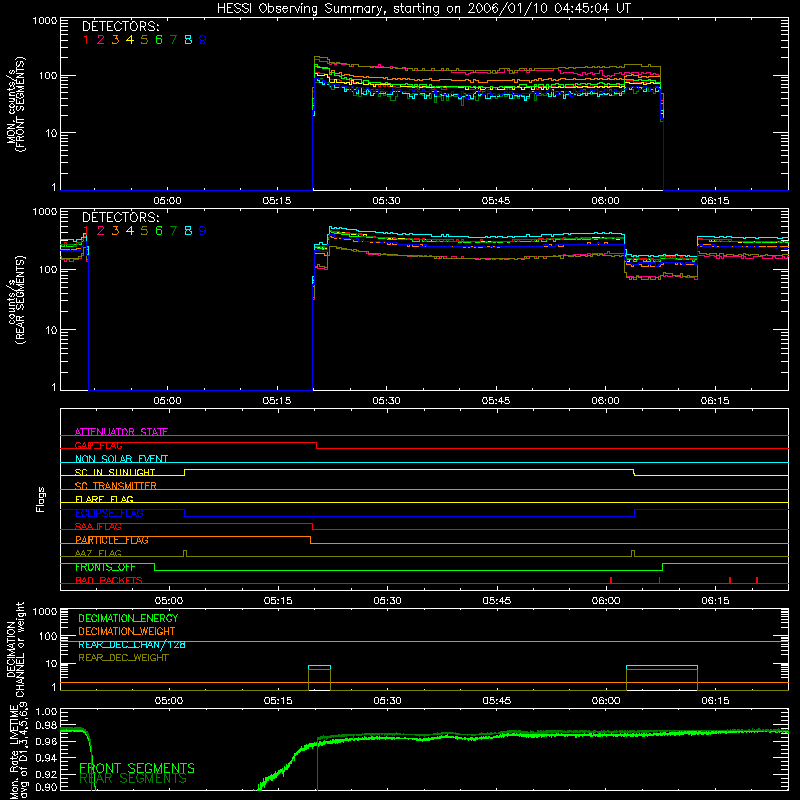Click the ECLIPSE_FLAG label
The height and width of the screenshot is (800, 800).
pos(109,513)
